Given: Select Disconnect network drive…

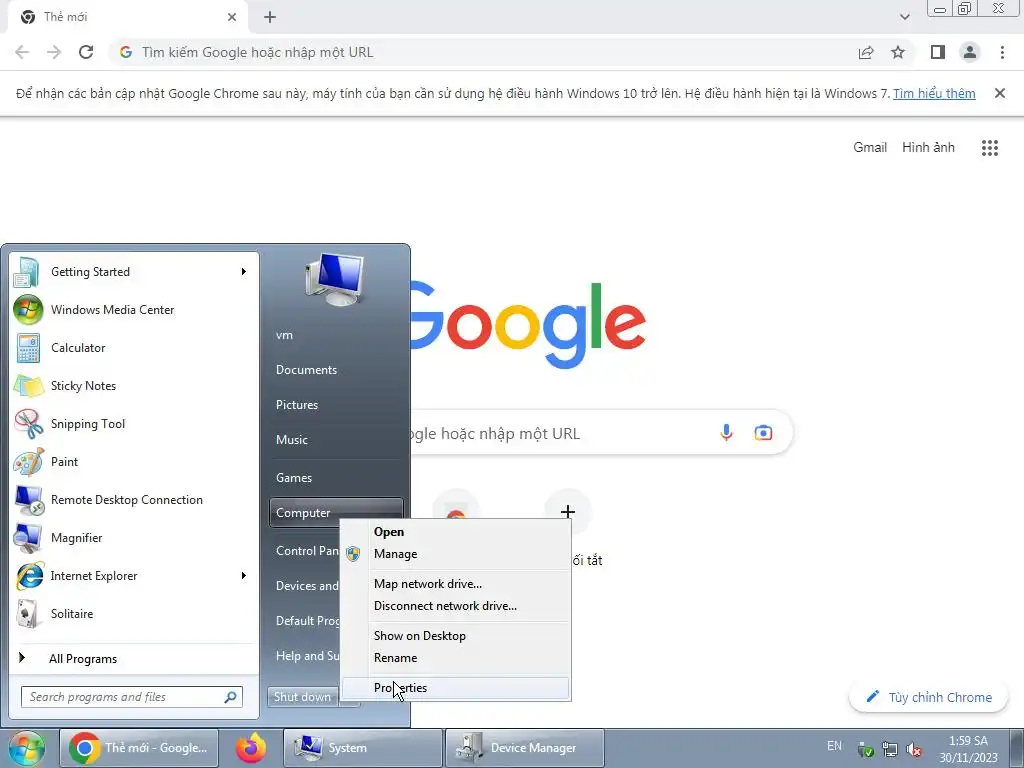Looking at the screenshot, I should (455, 606).
